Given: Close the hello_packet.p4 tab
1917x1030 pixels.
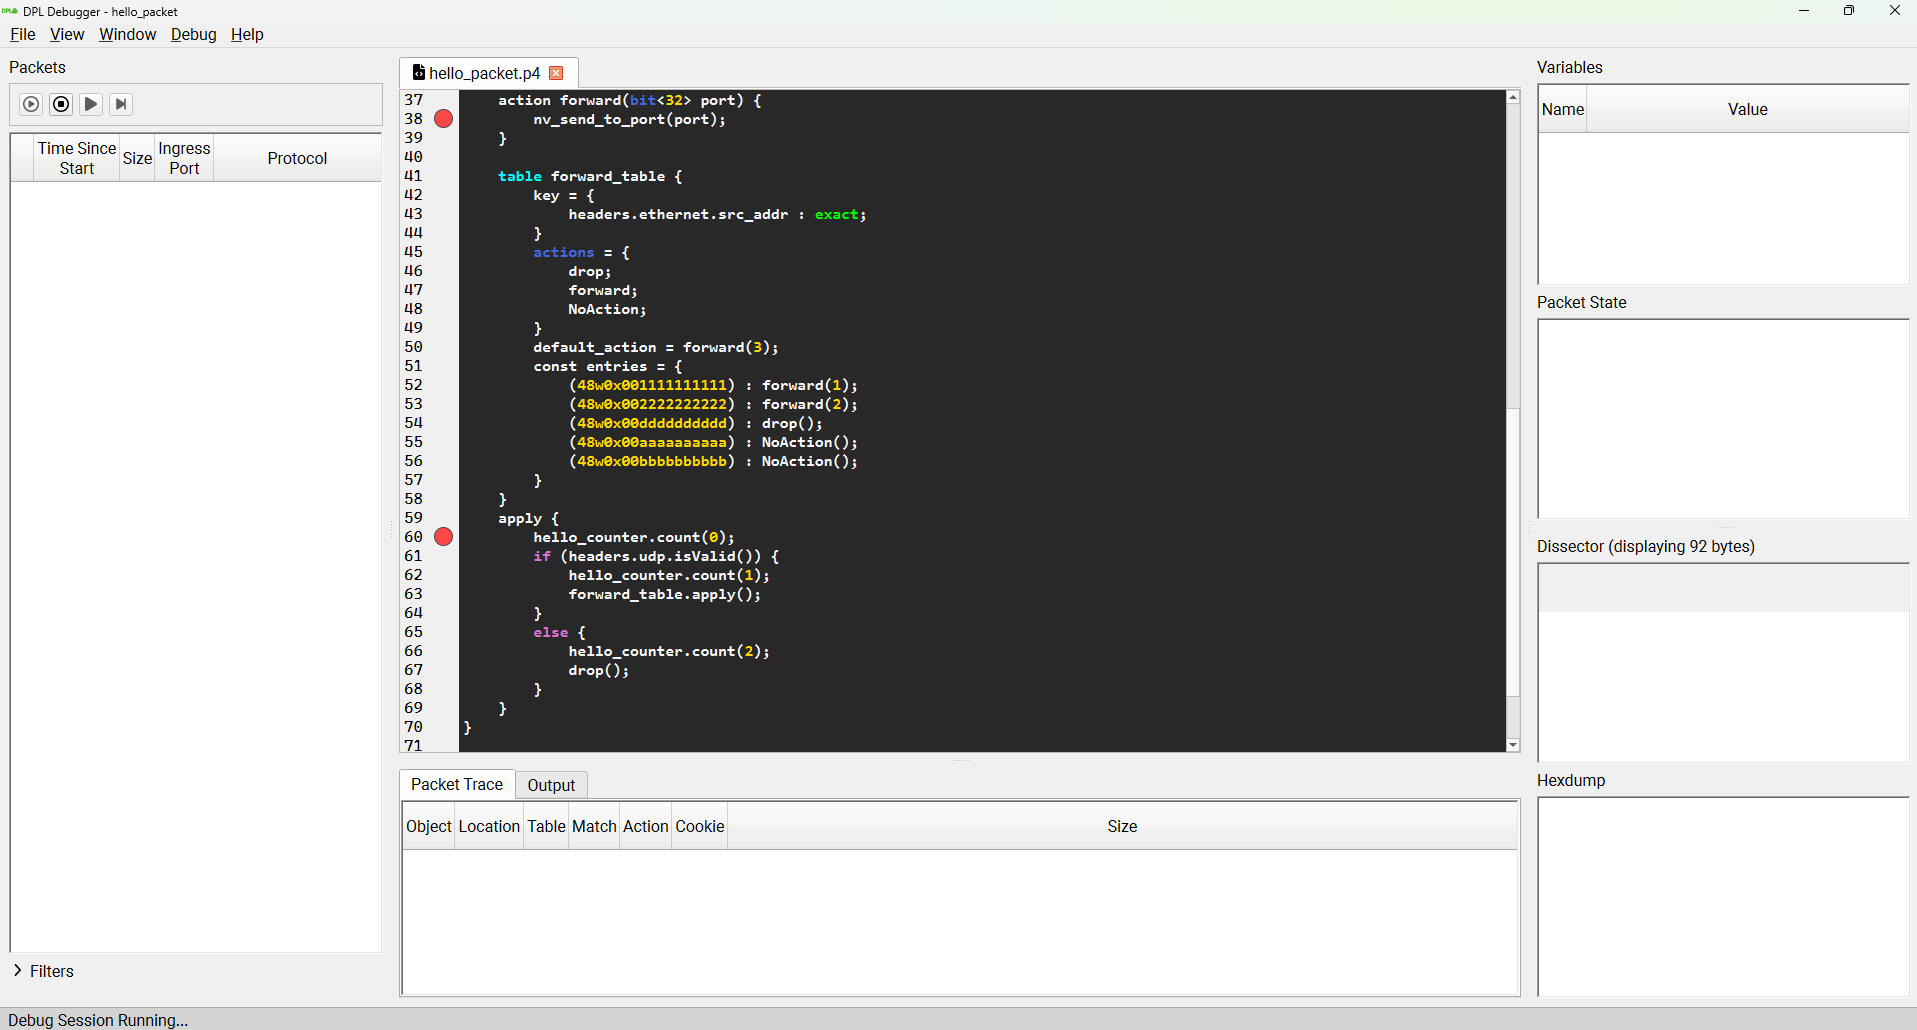Looking at the screenshot, I should tap(557, 73).
